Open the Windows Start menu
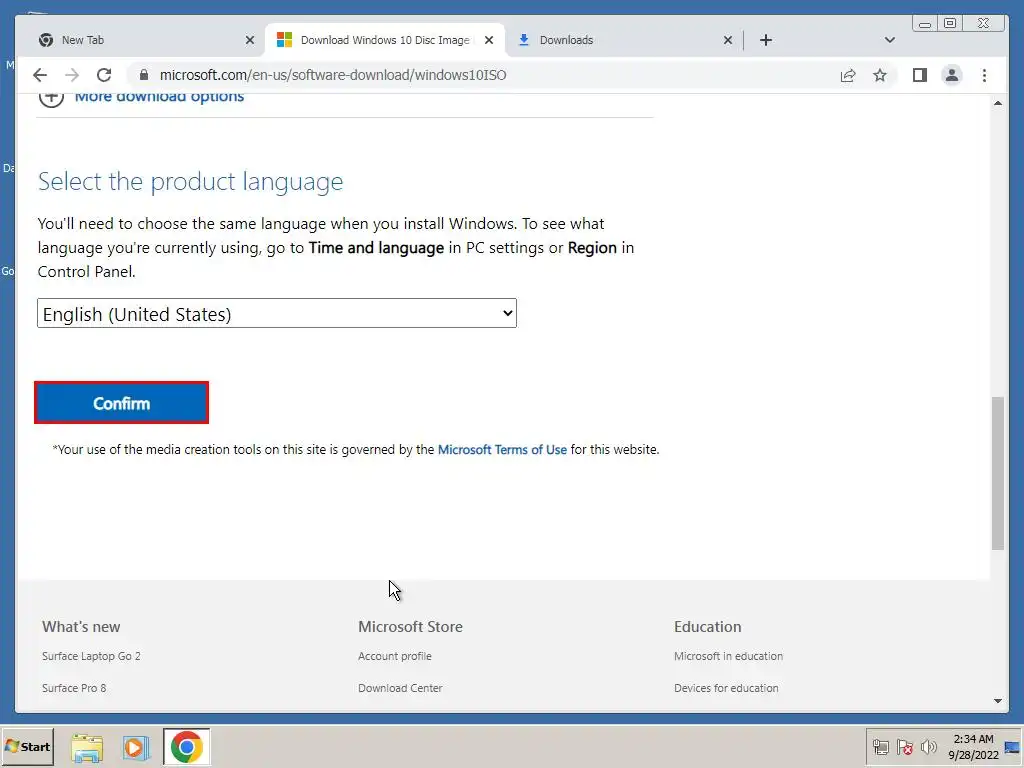1024x768 pixels. tap(27, 746)
